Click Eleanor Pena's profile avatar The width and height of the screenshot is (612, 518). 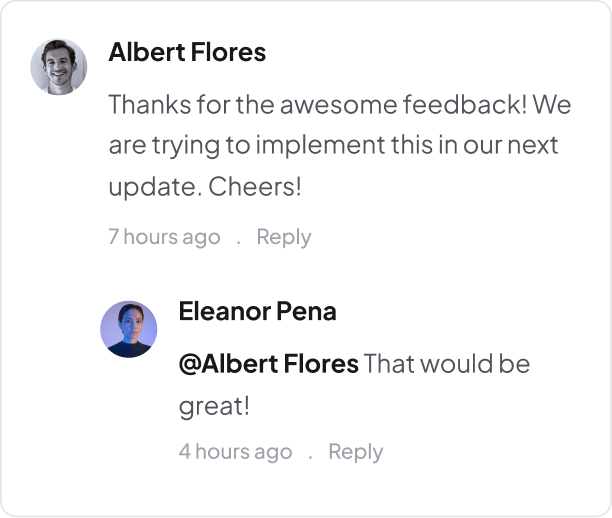tap(129, 329)
